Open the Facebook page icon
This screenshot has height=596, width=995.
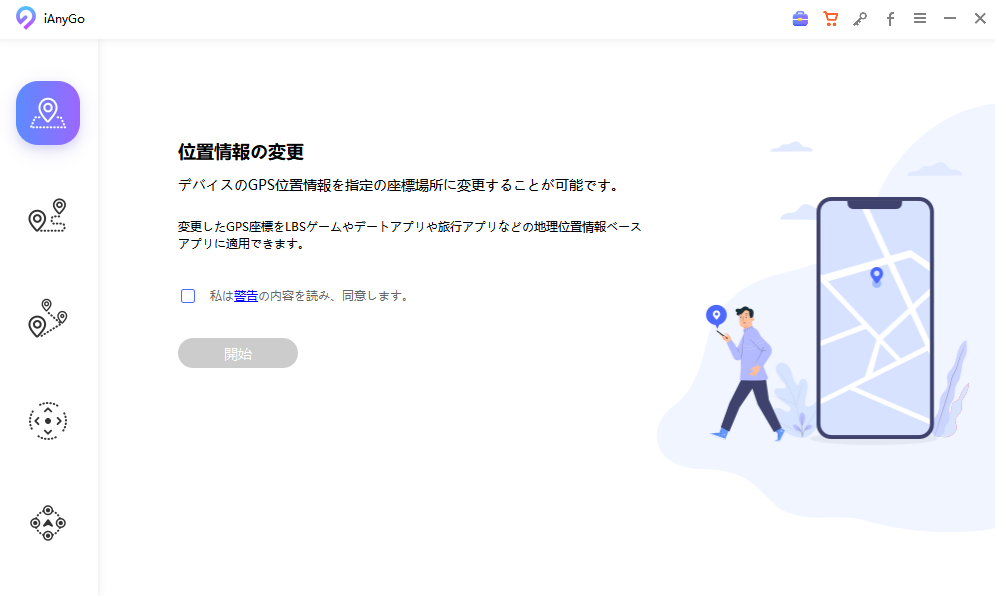[890, 19]
